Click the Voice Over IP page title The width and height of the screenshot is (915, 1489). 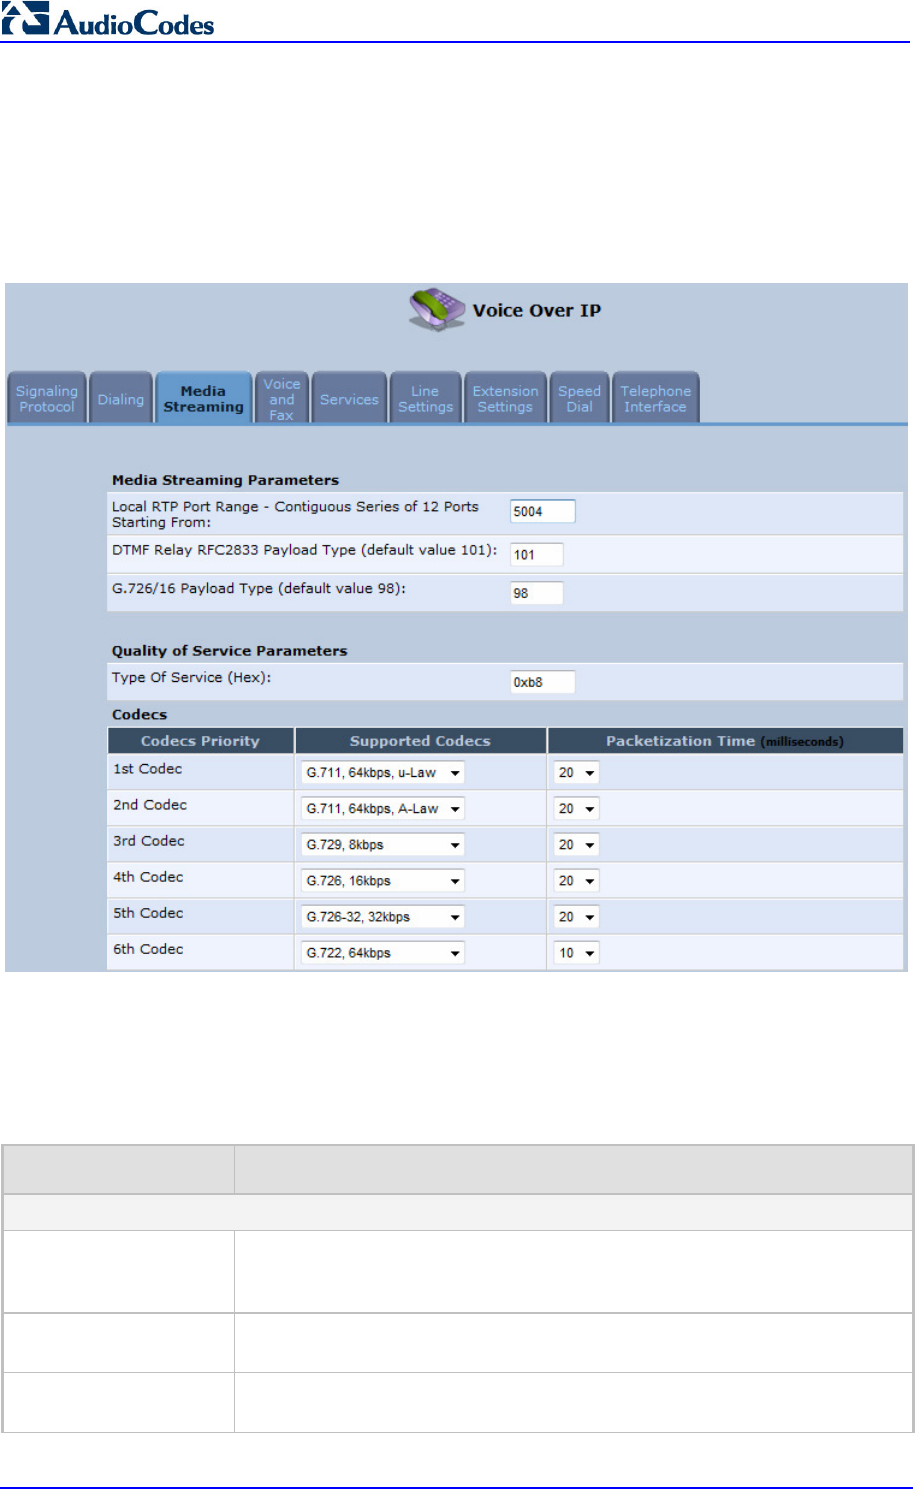click(537, 310)
